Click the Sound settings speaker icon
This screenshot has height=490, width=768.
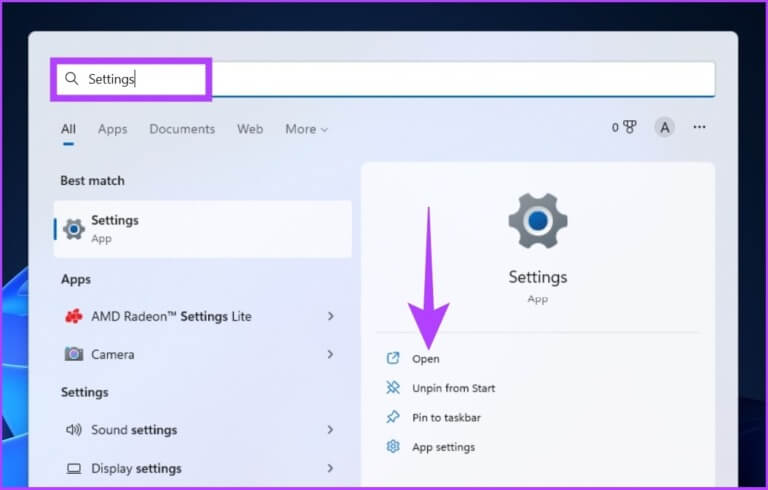coord(74,430)
